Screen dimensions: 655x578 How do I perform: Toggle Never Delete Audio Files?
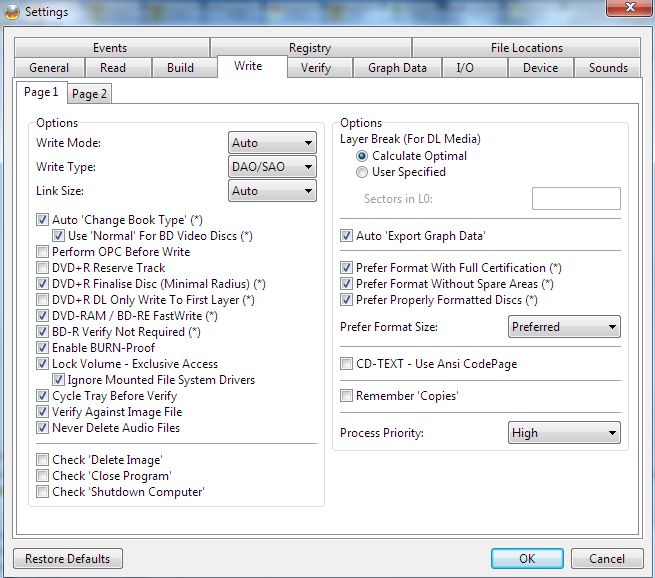click(x=42, y=428)
